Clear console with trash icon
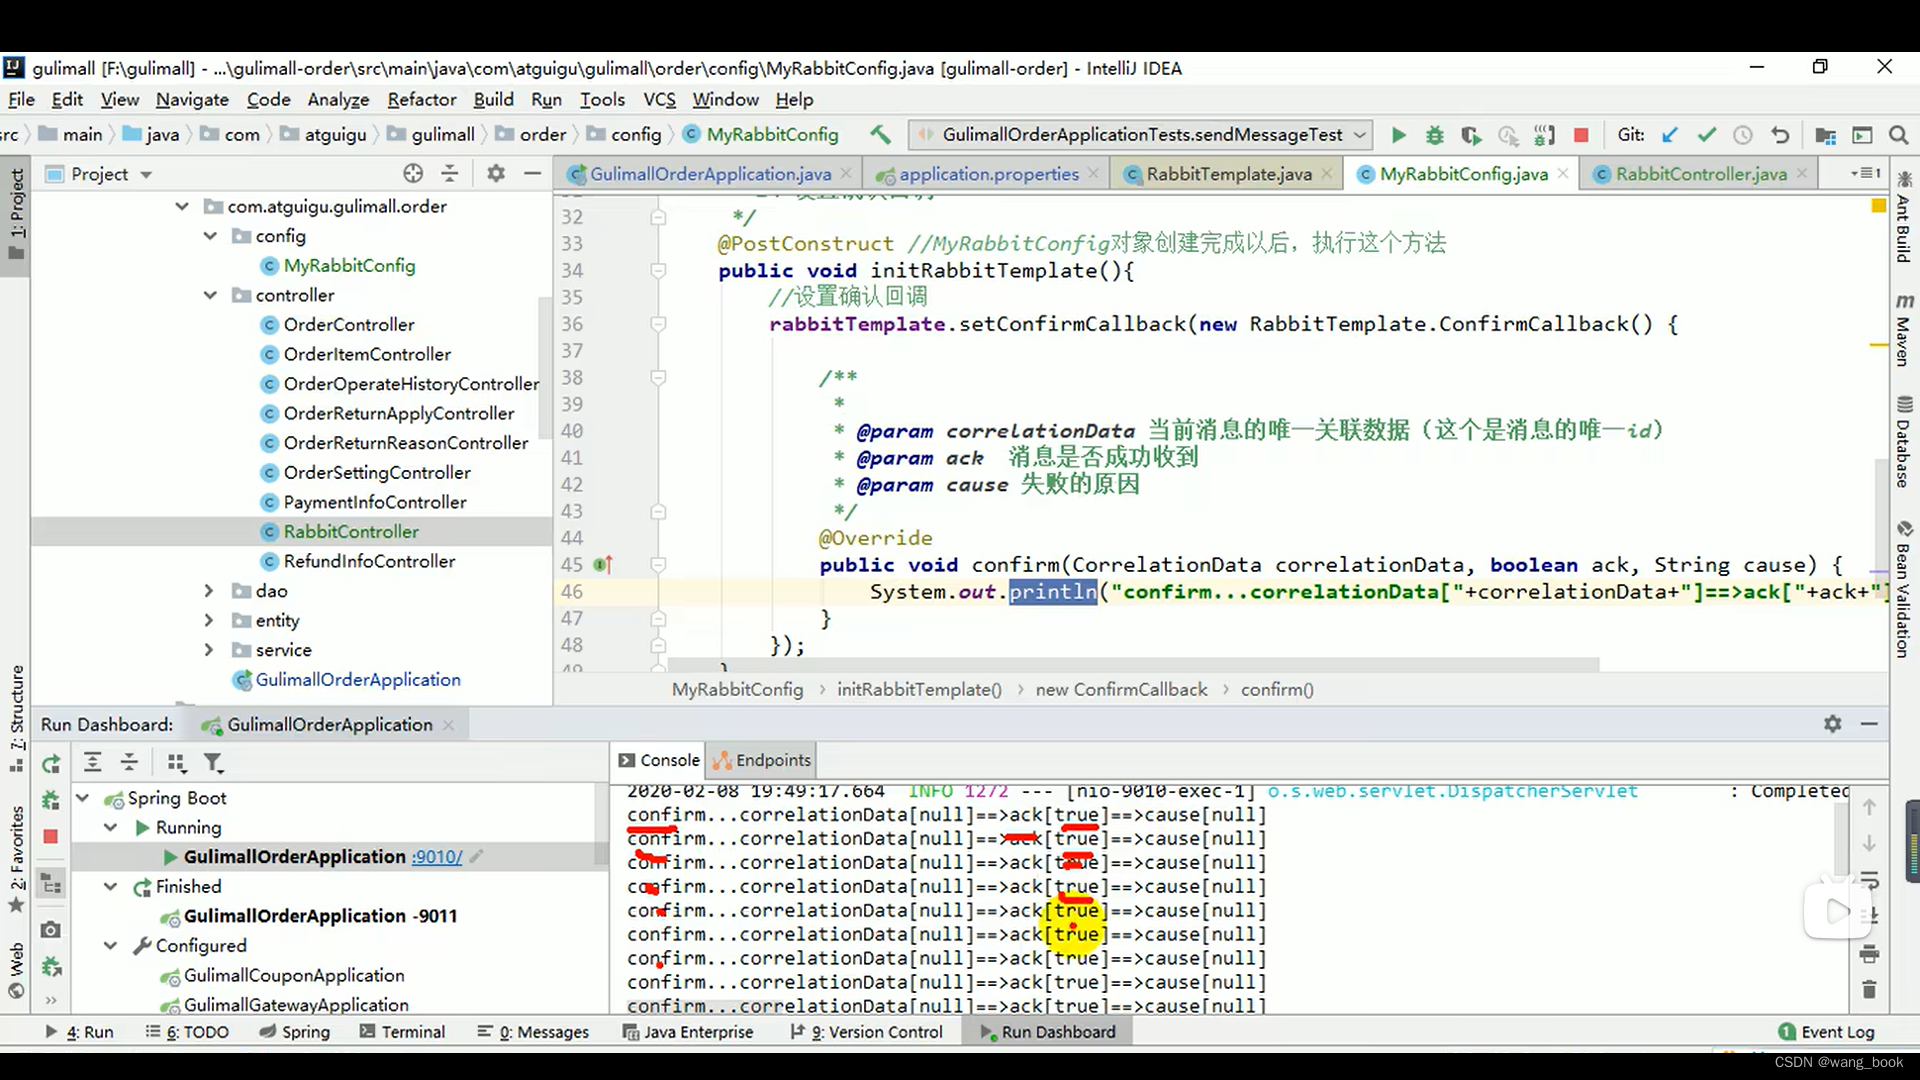Image resolution: width=1920 pixels, height=1080 pixels. [1869, 990]
